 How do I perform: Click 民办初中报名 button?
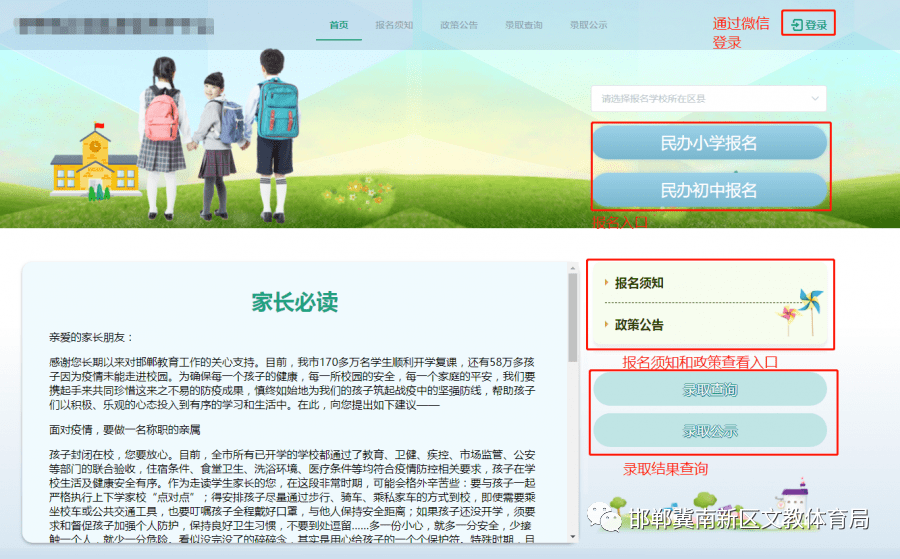click(x=709, y=190)
